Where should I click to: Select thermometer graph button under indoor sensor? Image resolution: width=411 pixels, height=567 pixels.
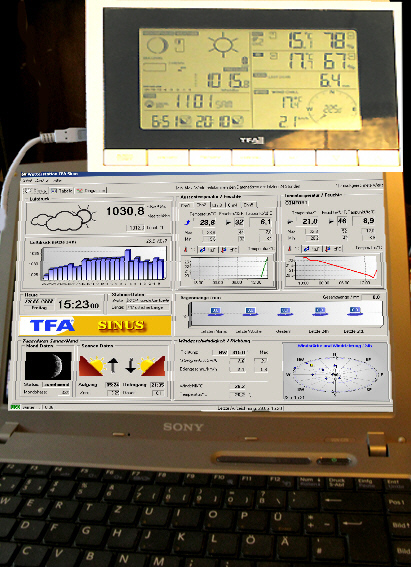[293, 249]
